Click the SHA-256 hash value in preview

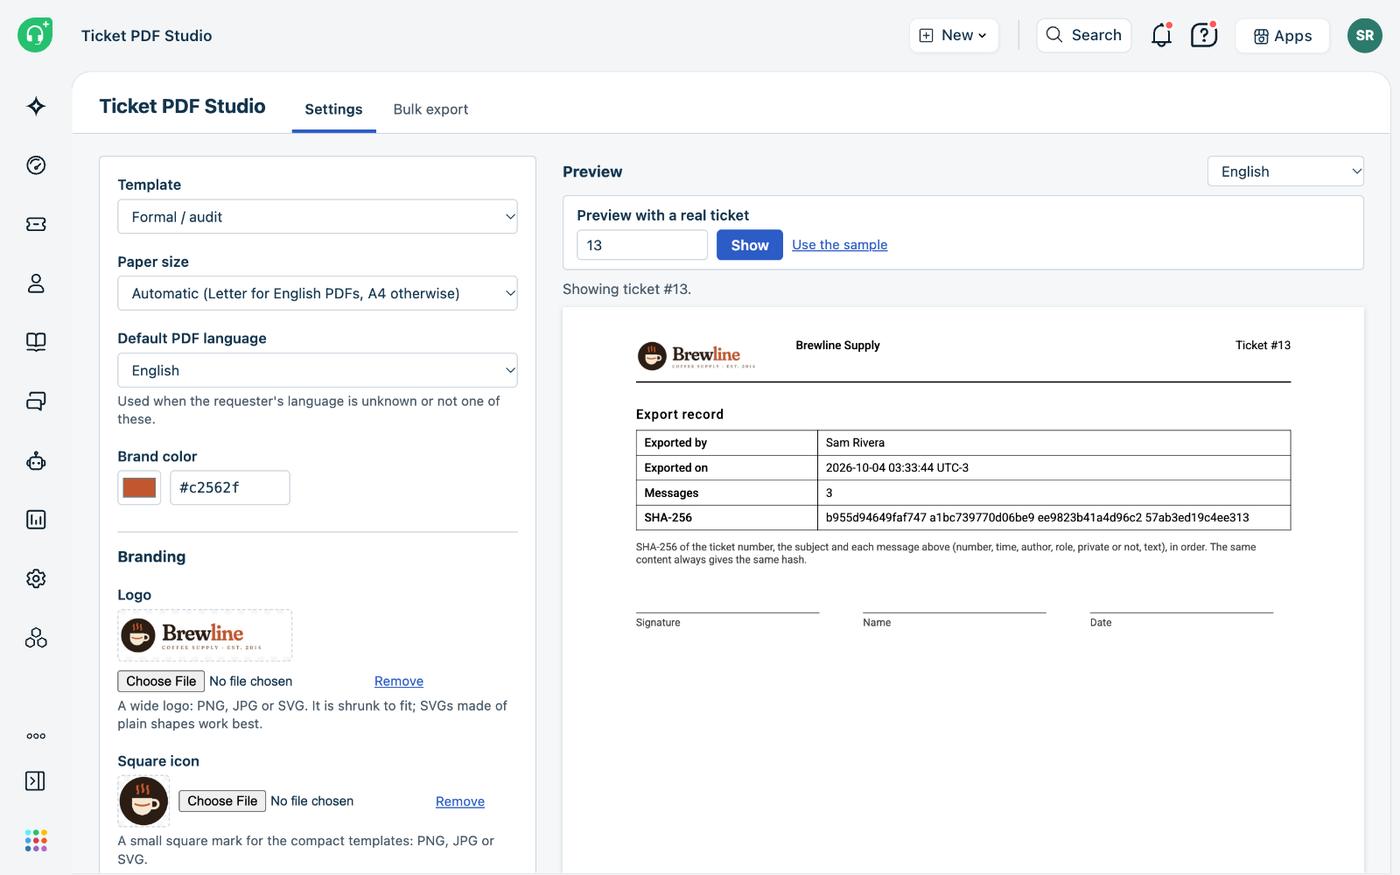point(1037,518)
